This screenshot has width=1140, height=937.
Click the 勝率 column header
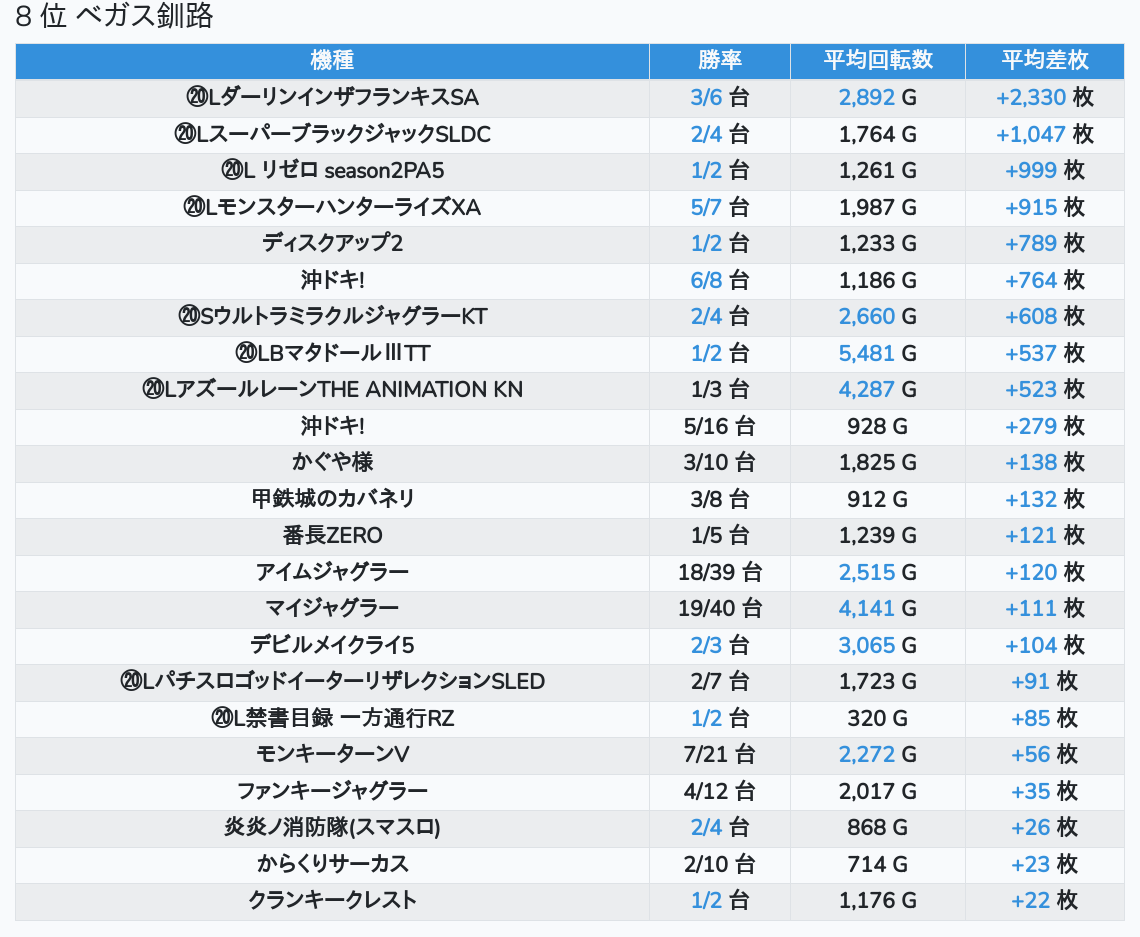pyautogui.click(x=720, y=60)
